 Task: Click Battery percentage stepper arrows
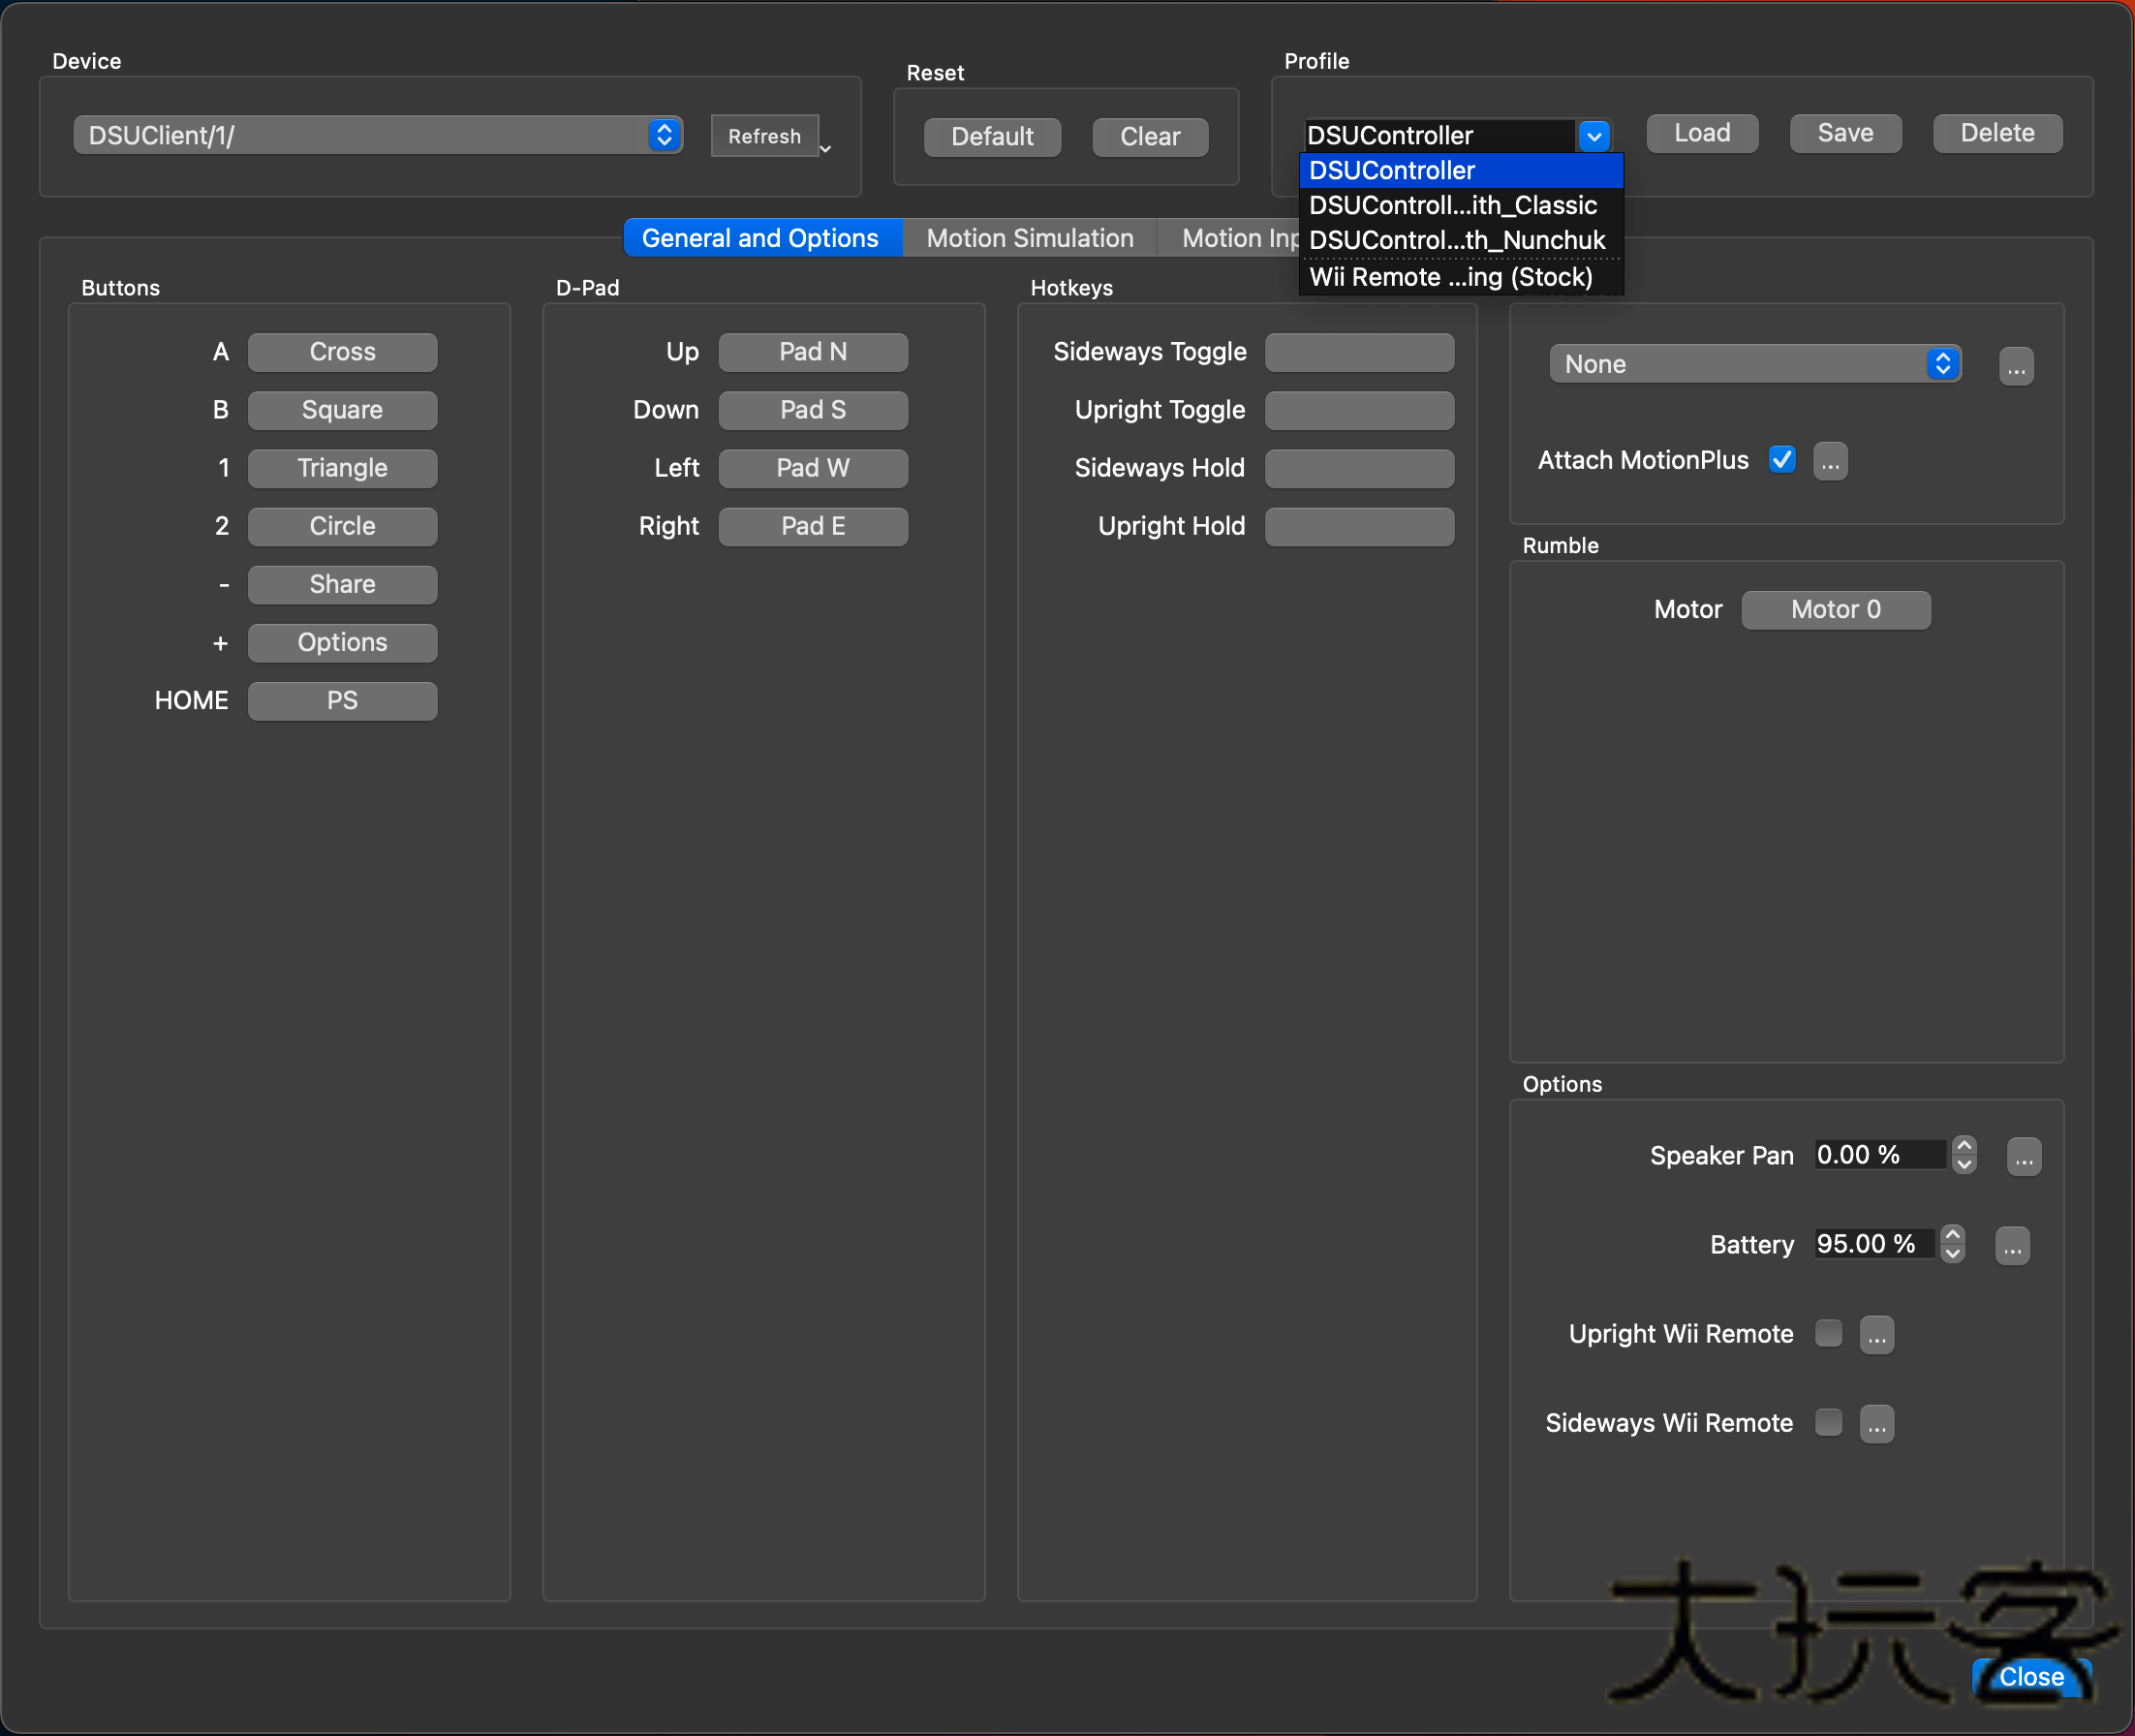(1951, 1244)
